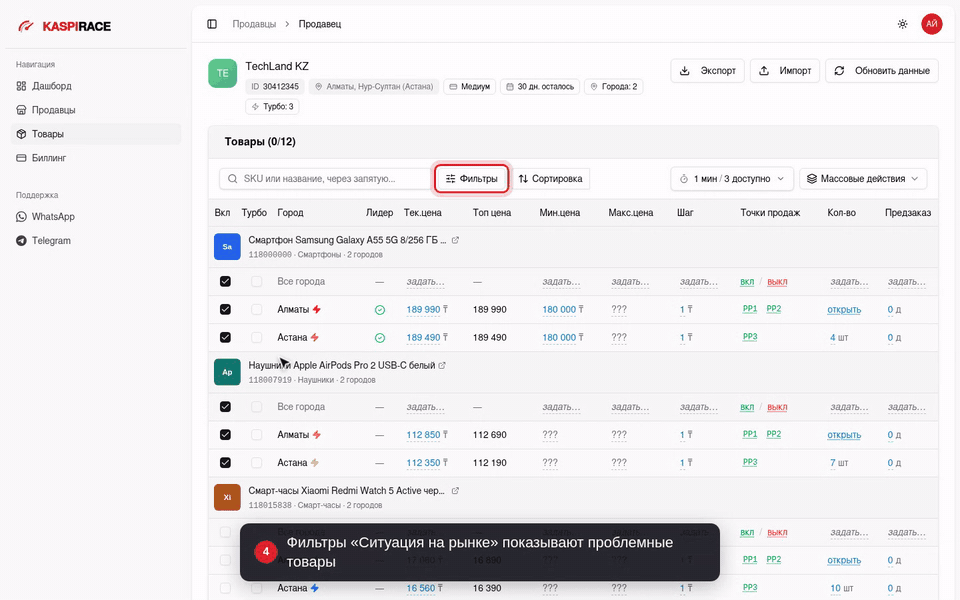
Task: Edit quantity 7 шт in AirPods Астана row
Action: click(839, 463)
